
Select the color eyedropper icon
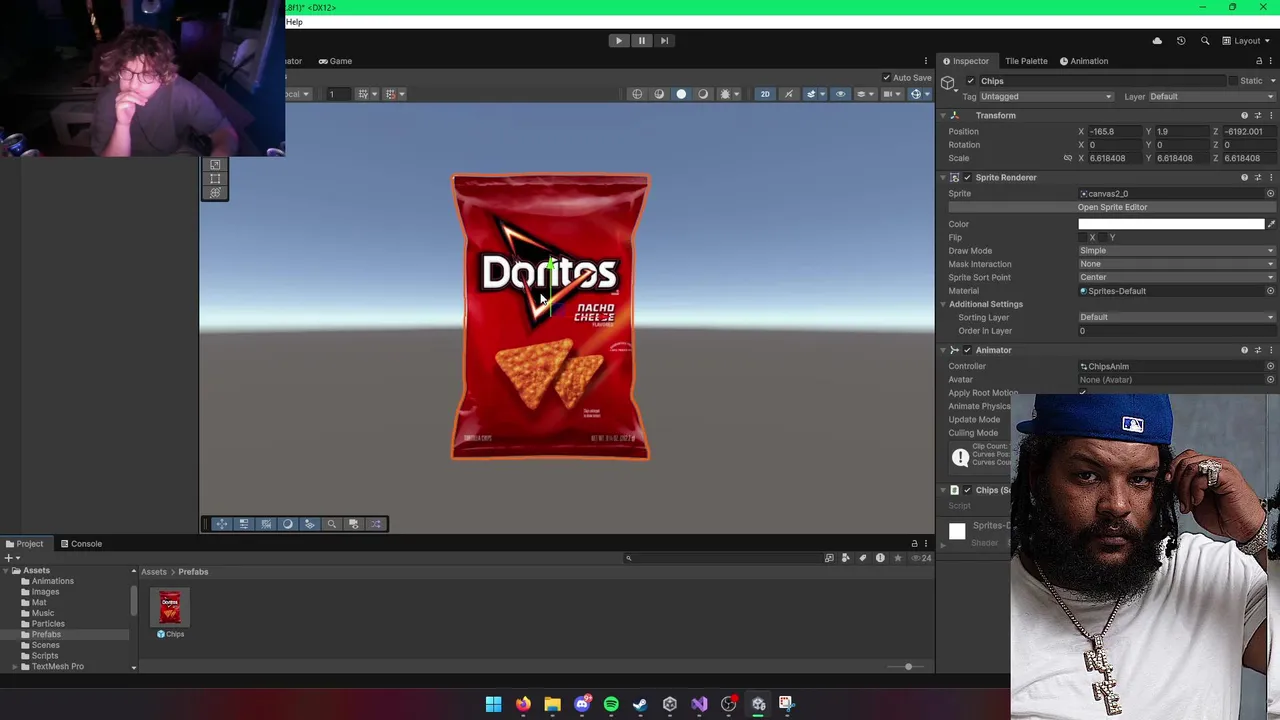point(1271,224)
